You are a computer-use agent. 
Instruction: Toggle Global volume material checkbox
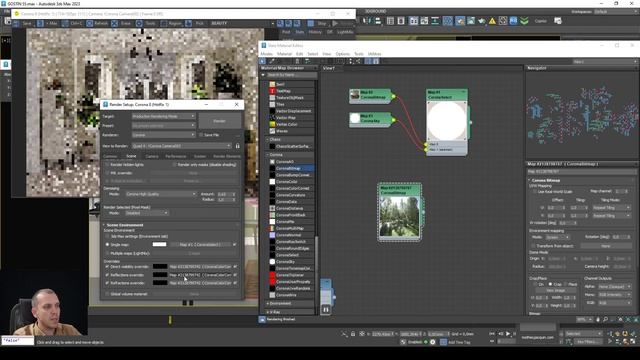tap(107, 294)
